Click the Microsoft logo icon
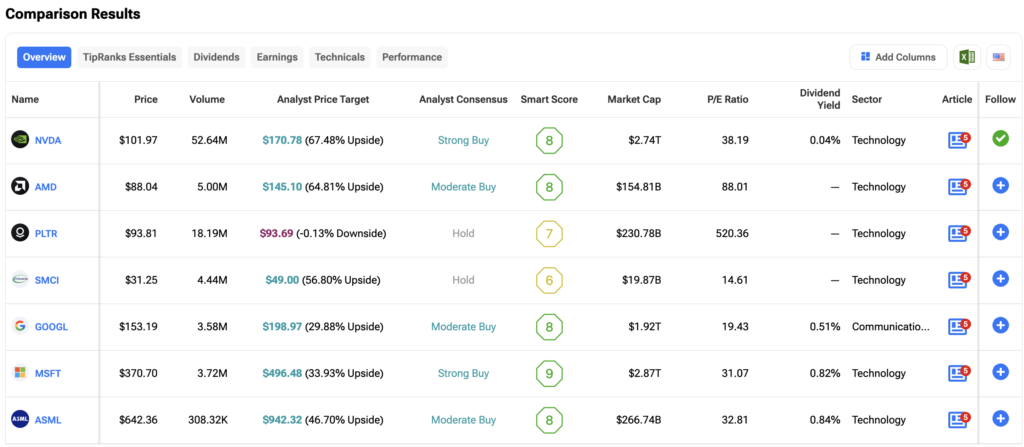 coord(20,372)
